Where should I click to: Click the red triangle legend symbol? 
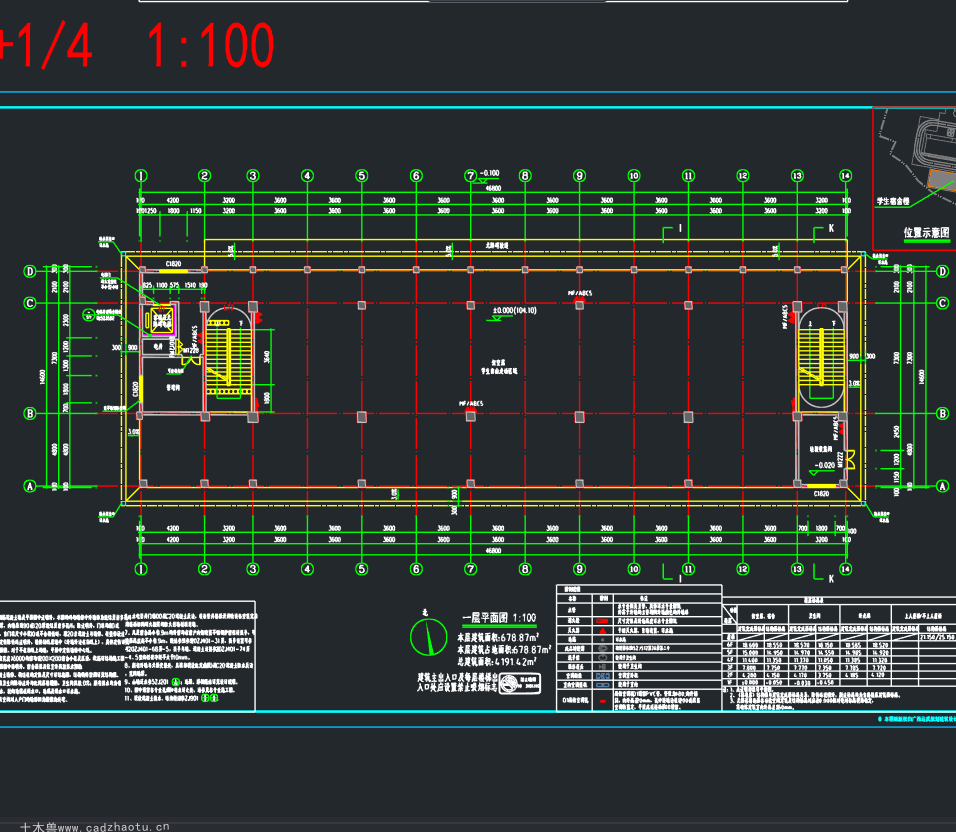(x=602, y=630)
